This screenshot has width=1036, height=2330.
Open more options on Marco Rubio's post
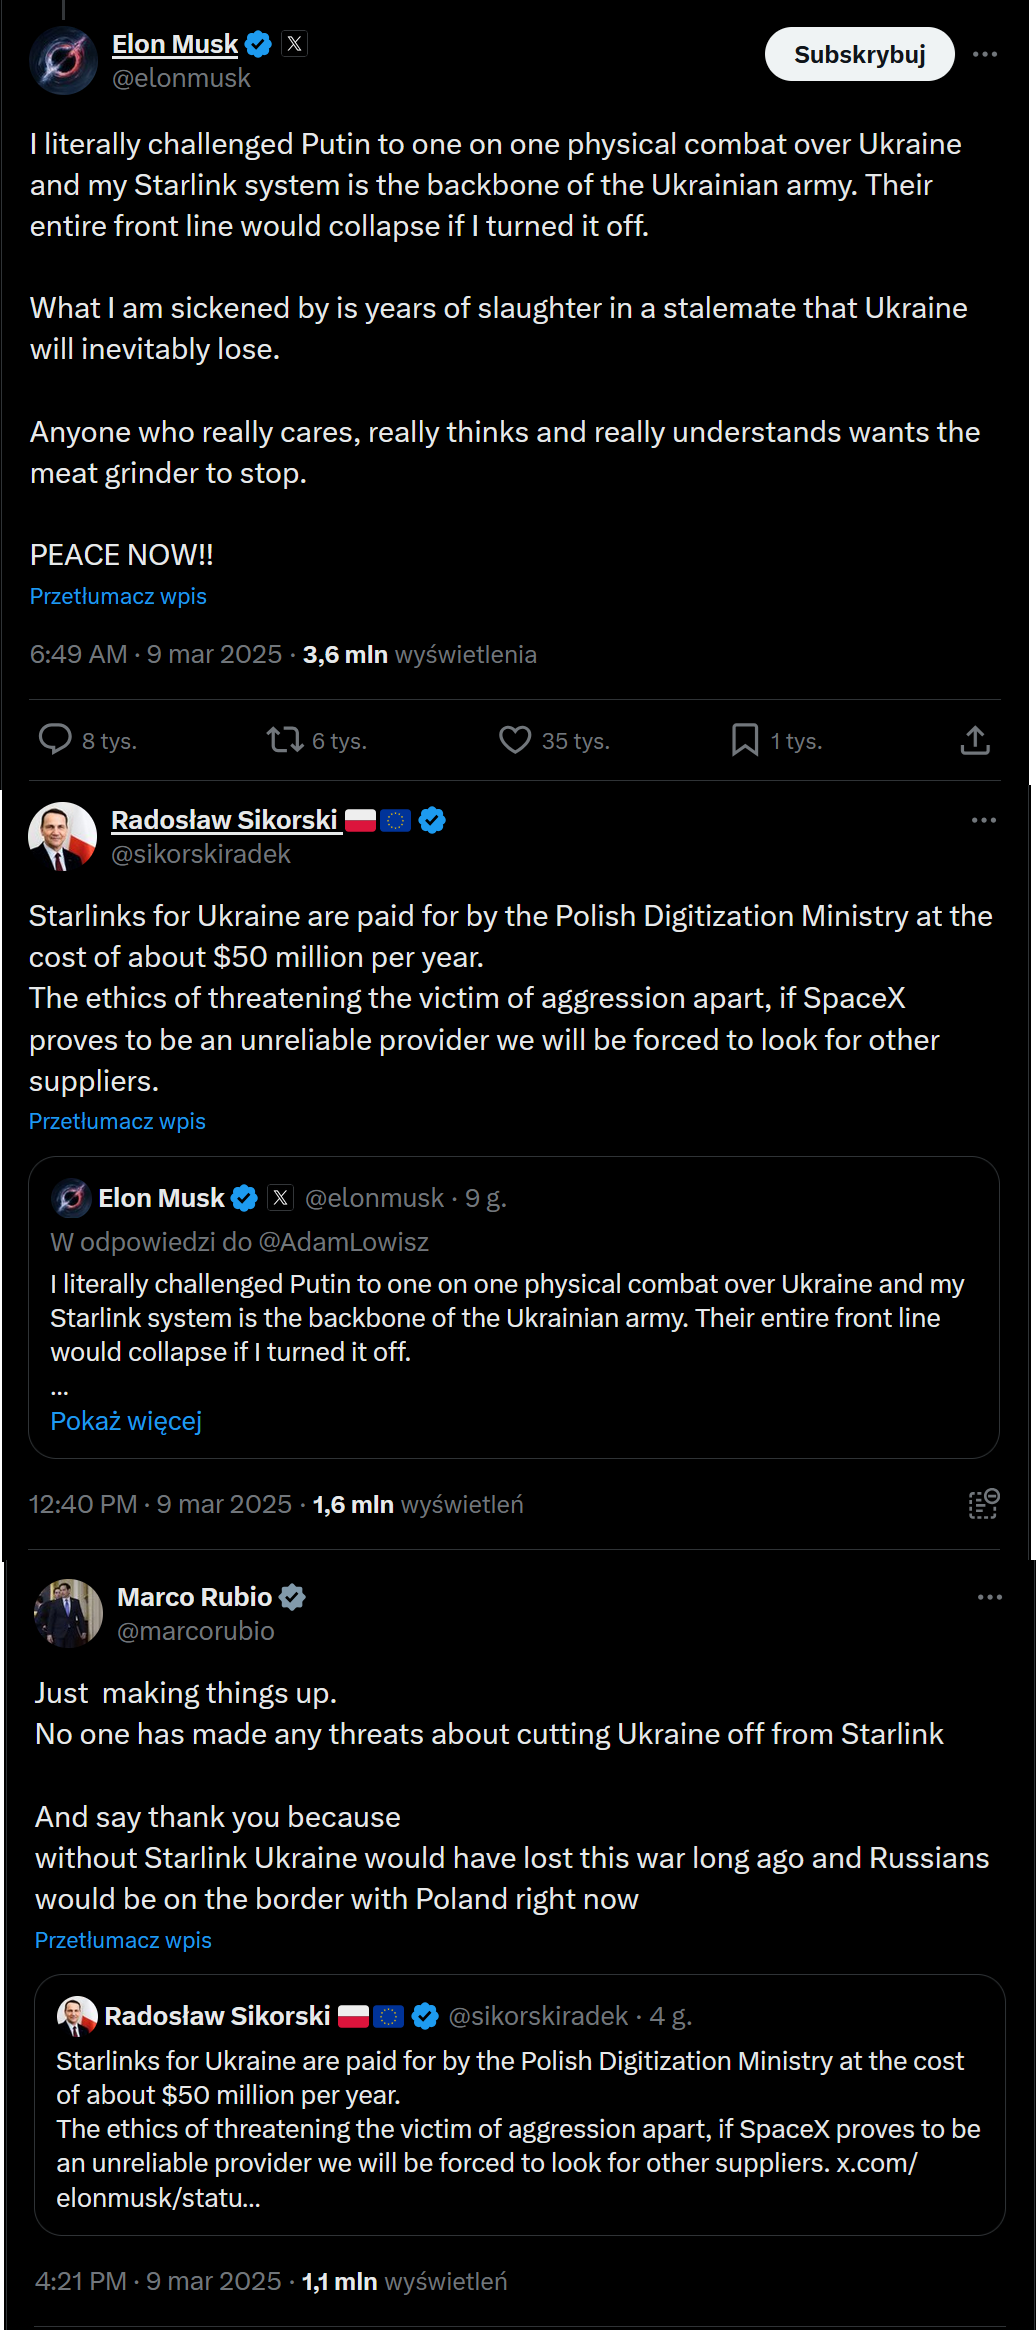[990, 1597]
